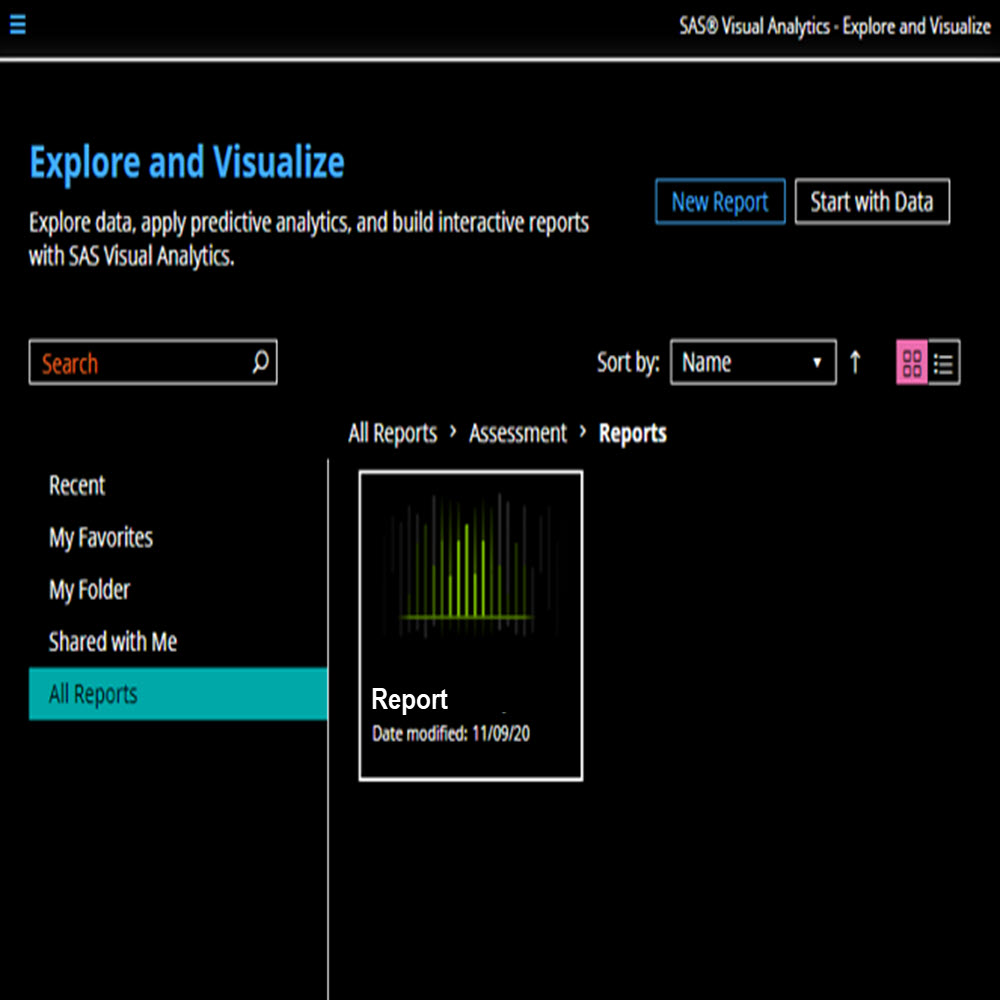The image size is (1000, 1000).
Task: Focus the Search text field
Action: click(x=140, y=363)
